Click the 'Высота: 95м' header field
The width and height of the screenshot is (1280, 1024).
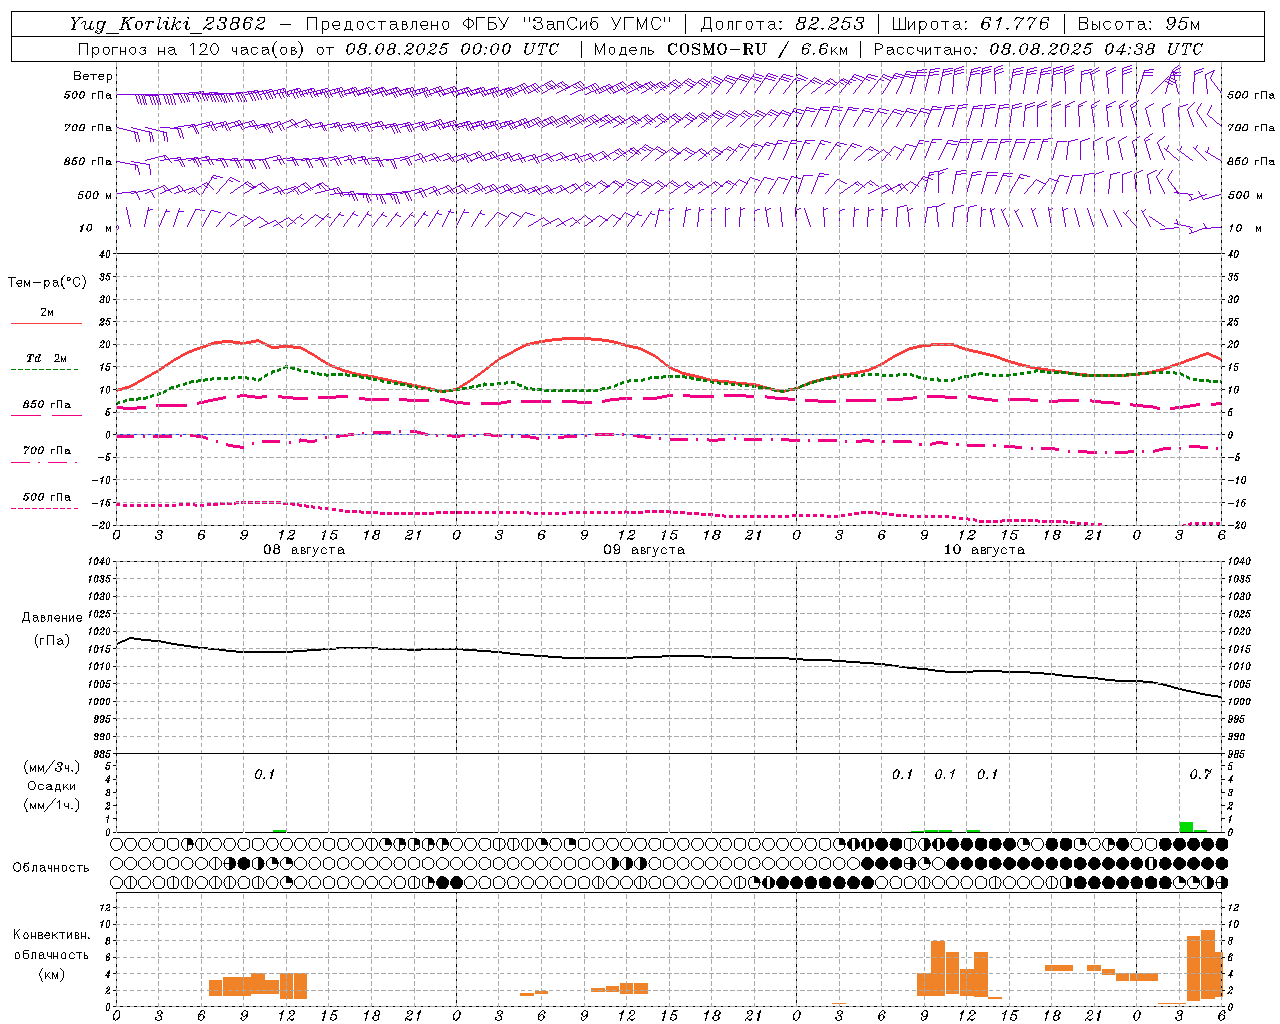[1139, 24]
